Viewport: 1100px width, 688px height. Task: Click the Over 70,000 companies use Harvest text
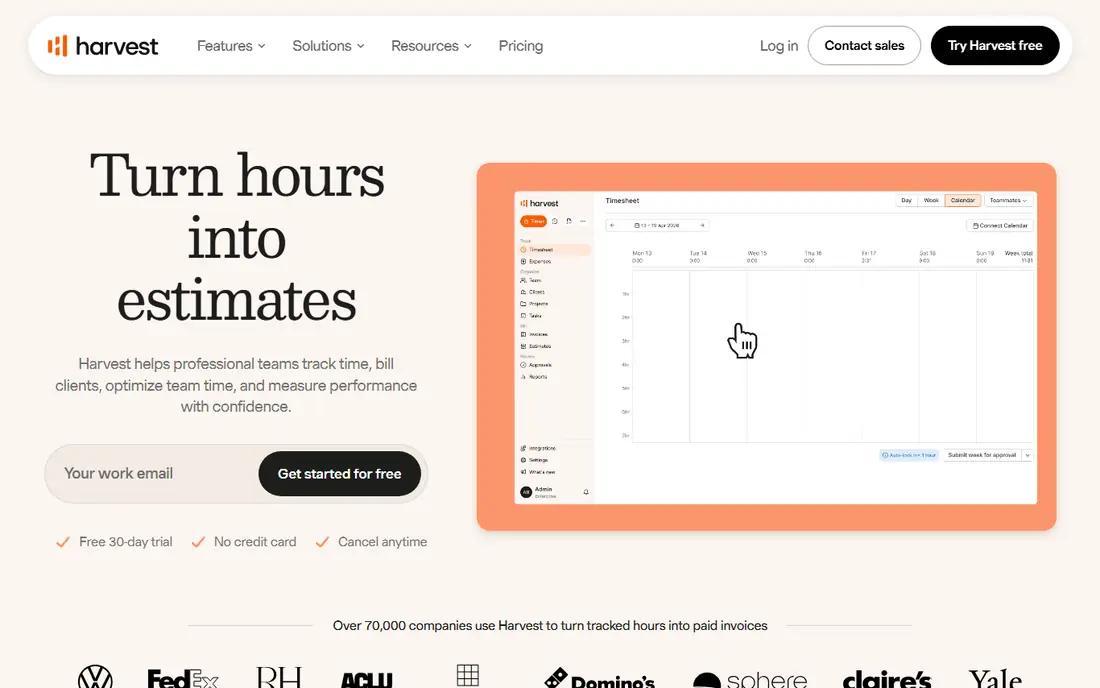point(550,626)
